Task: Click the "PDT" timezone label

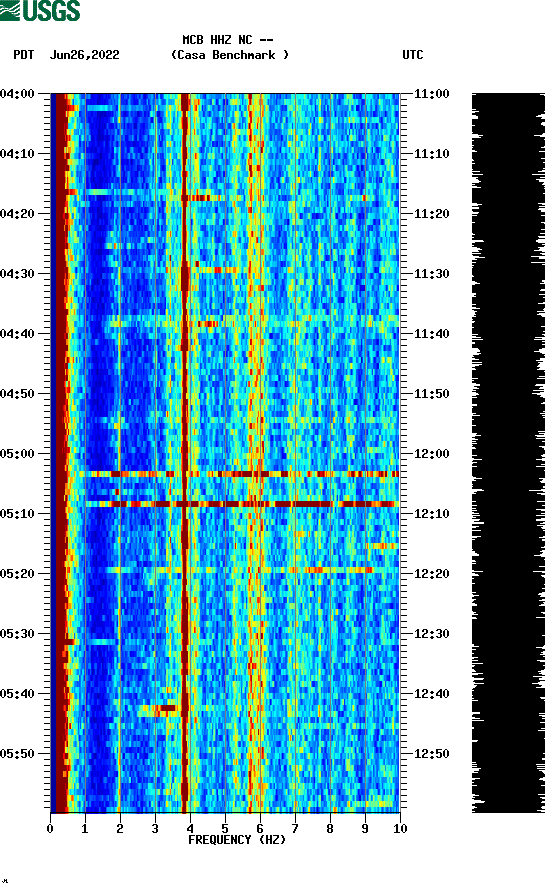Action: click(x=23, y=55)
